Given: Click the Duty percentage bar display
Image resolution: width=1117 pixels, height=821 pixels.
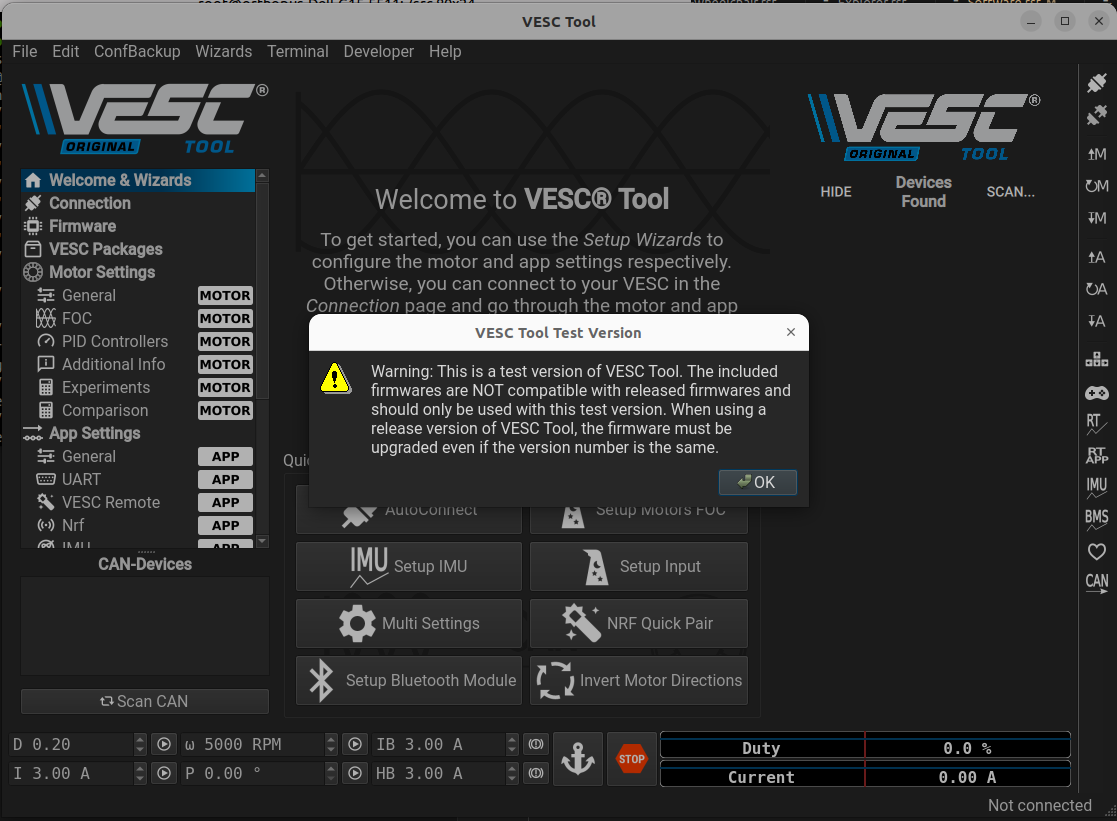Looking at the screenshot, I should click(863, 748).
